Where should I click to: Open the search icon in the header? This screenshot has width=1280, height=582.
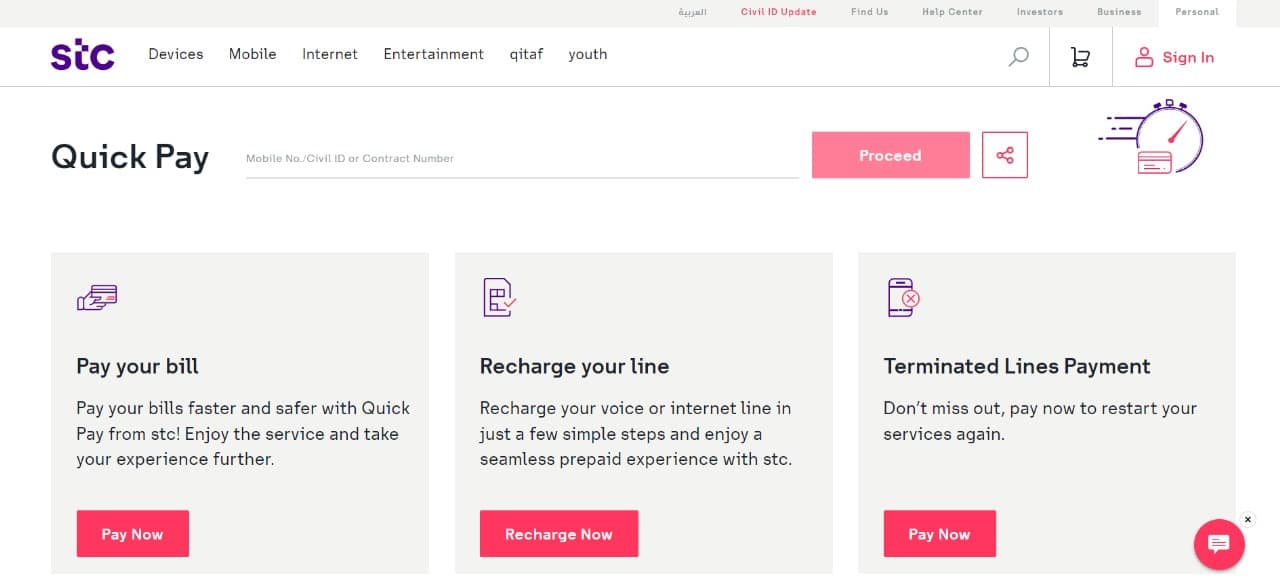[x=1018, y=57]
